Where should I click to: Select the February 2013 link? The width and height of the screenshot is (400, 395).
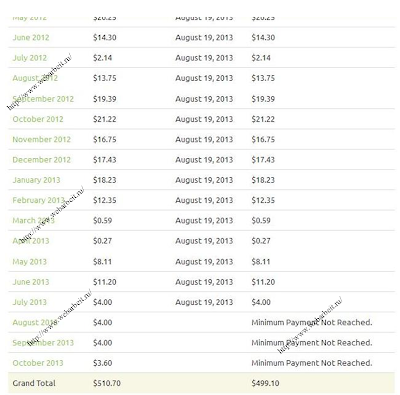tap(38, 201)
